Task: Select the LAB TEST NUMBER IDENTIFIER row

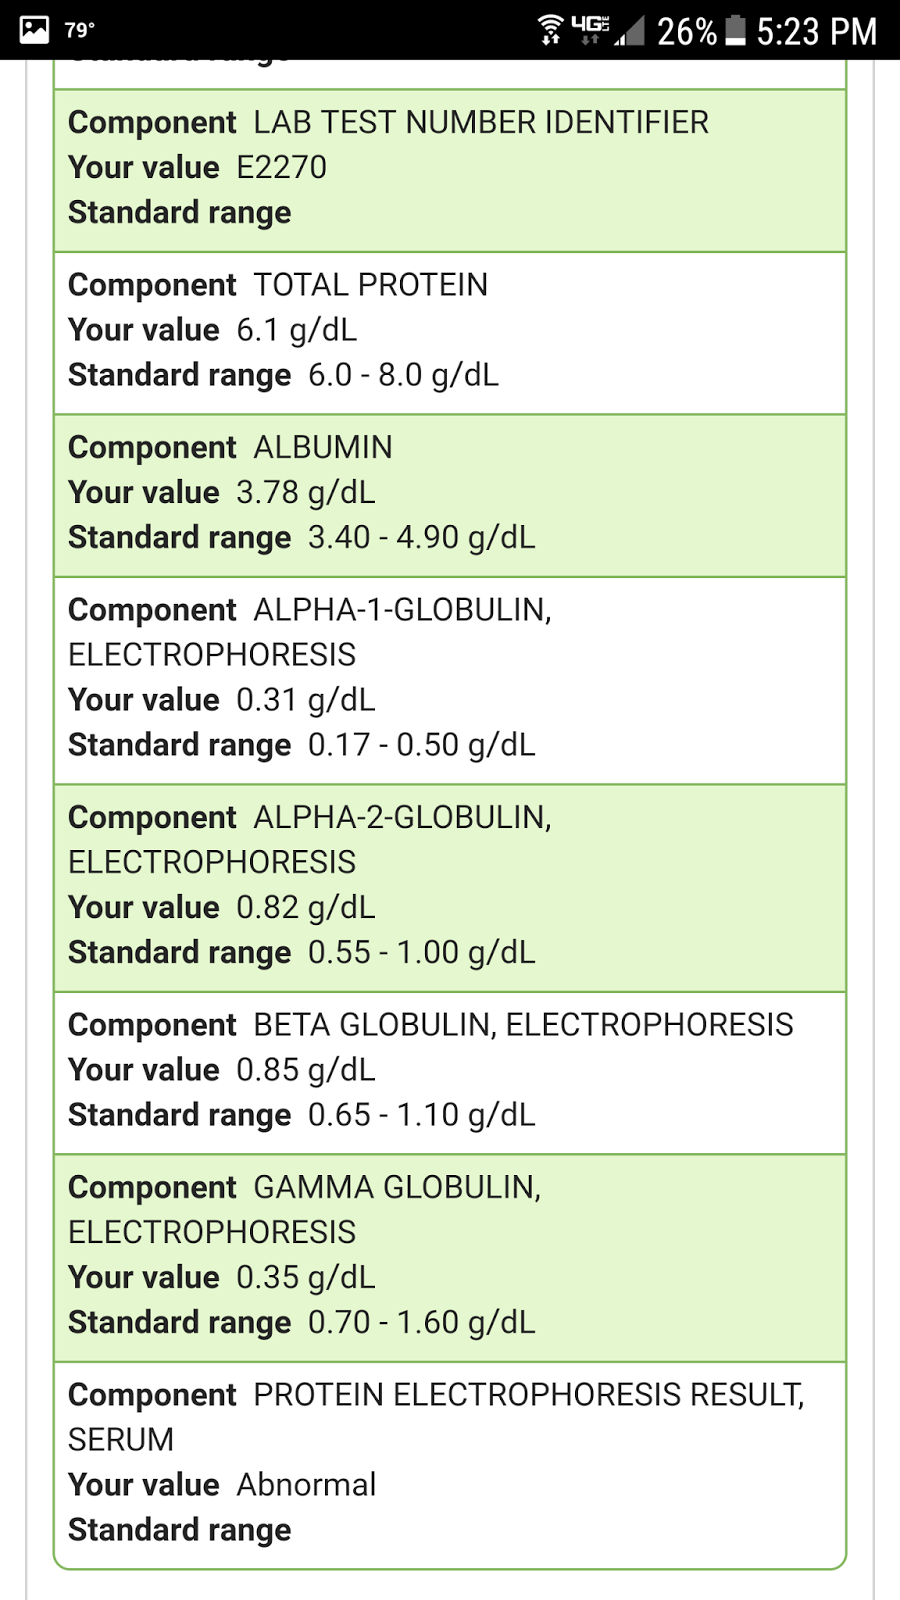Action: point(450,171)
